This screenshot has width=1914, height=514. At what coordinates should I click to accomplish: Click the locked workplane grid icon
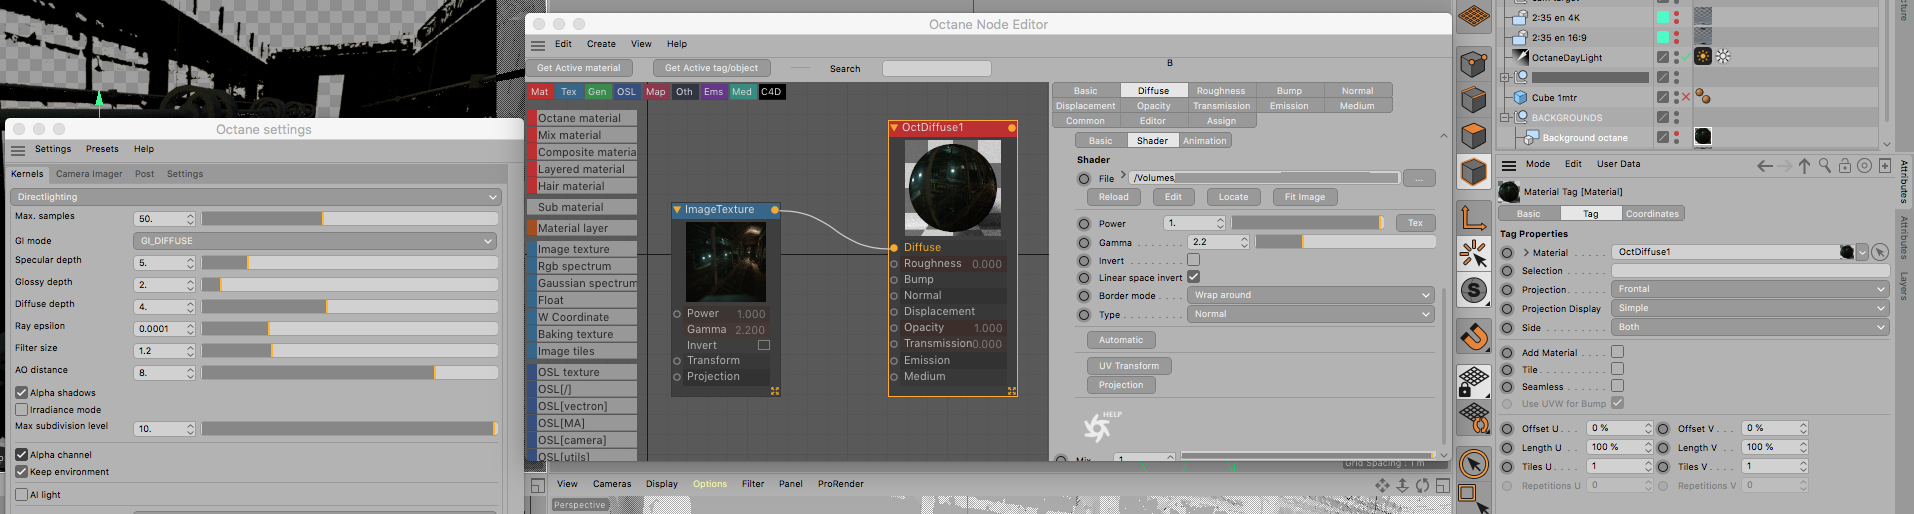(x=1473, y=380)
